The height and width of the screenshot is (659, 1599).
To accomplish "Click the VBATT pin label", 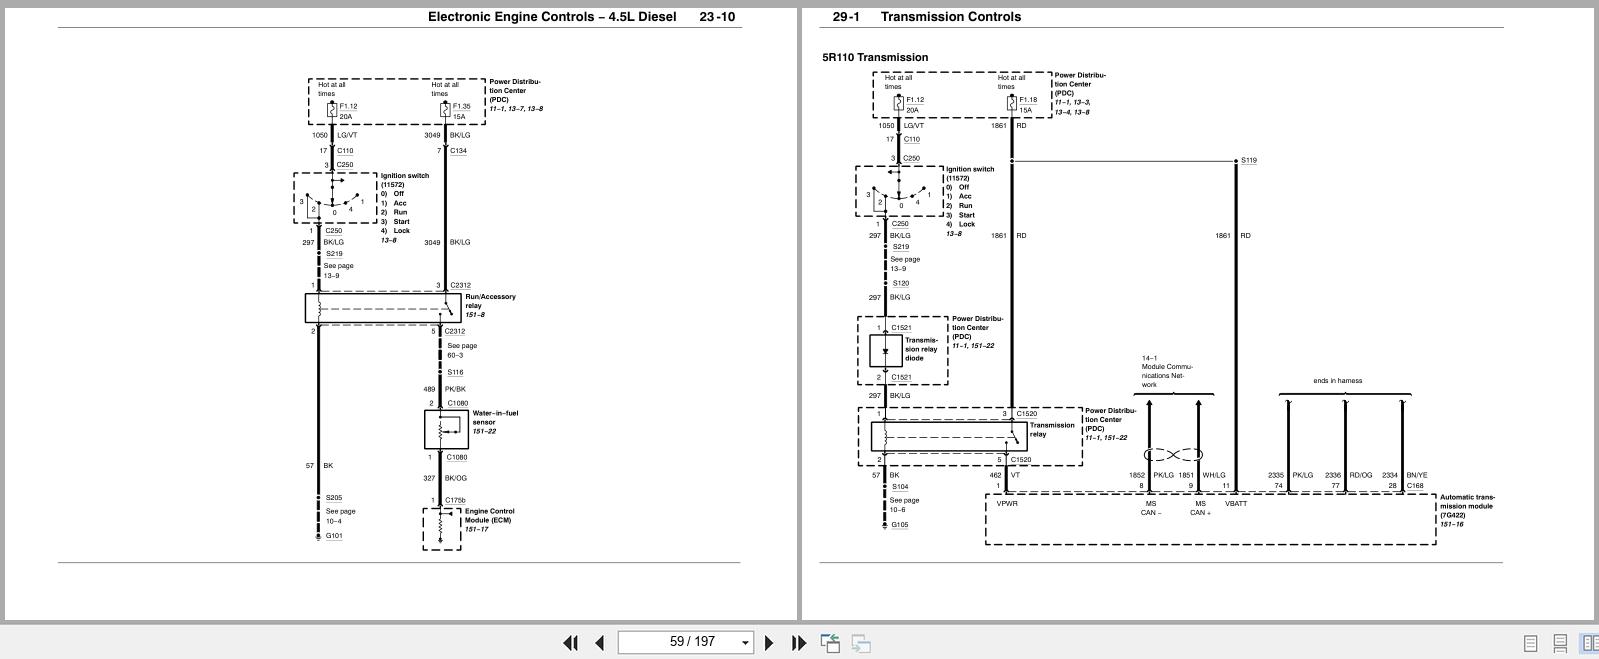I will pyautogui.click(x=1236, y=504).
